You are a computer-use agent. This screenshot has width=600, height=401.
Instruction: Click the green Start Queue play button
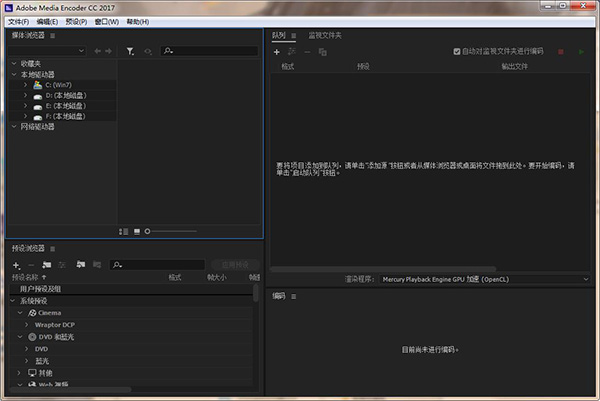pos(581,52)
